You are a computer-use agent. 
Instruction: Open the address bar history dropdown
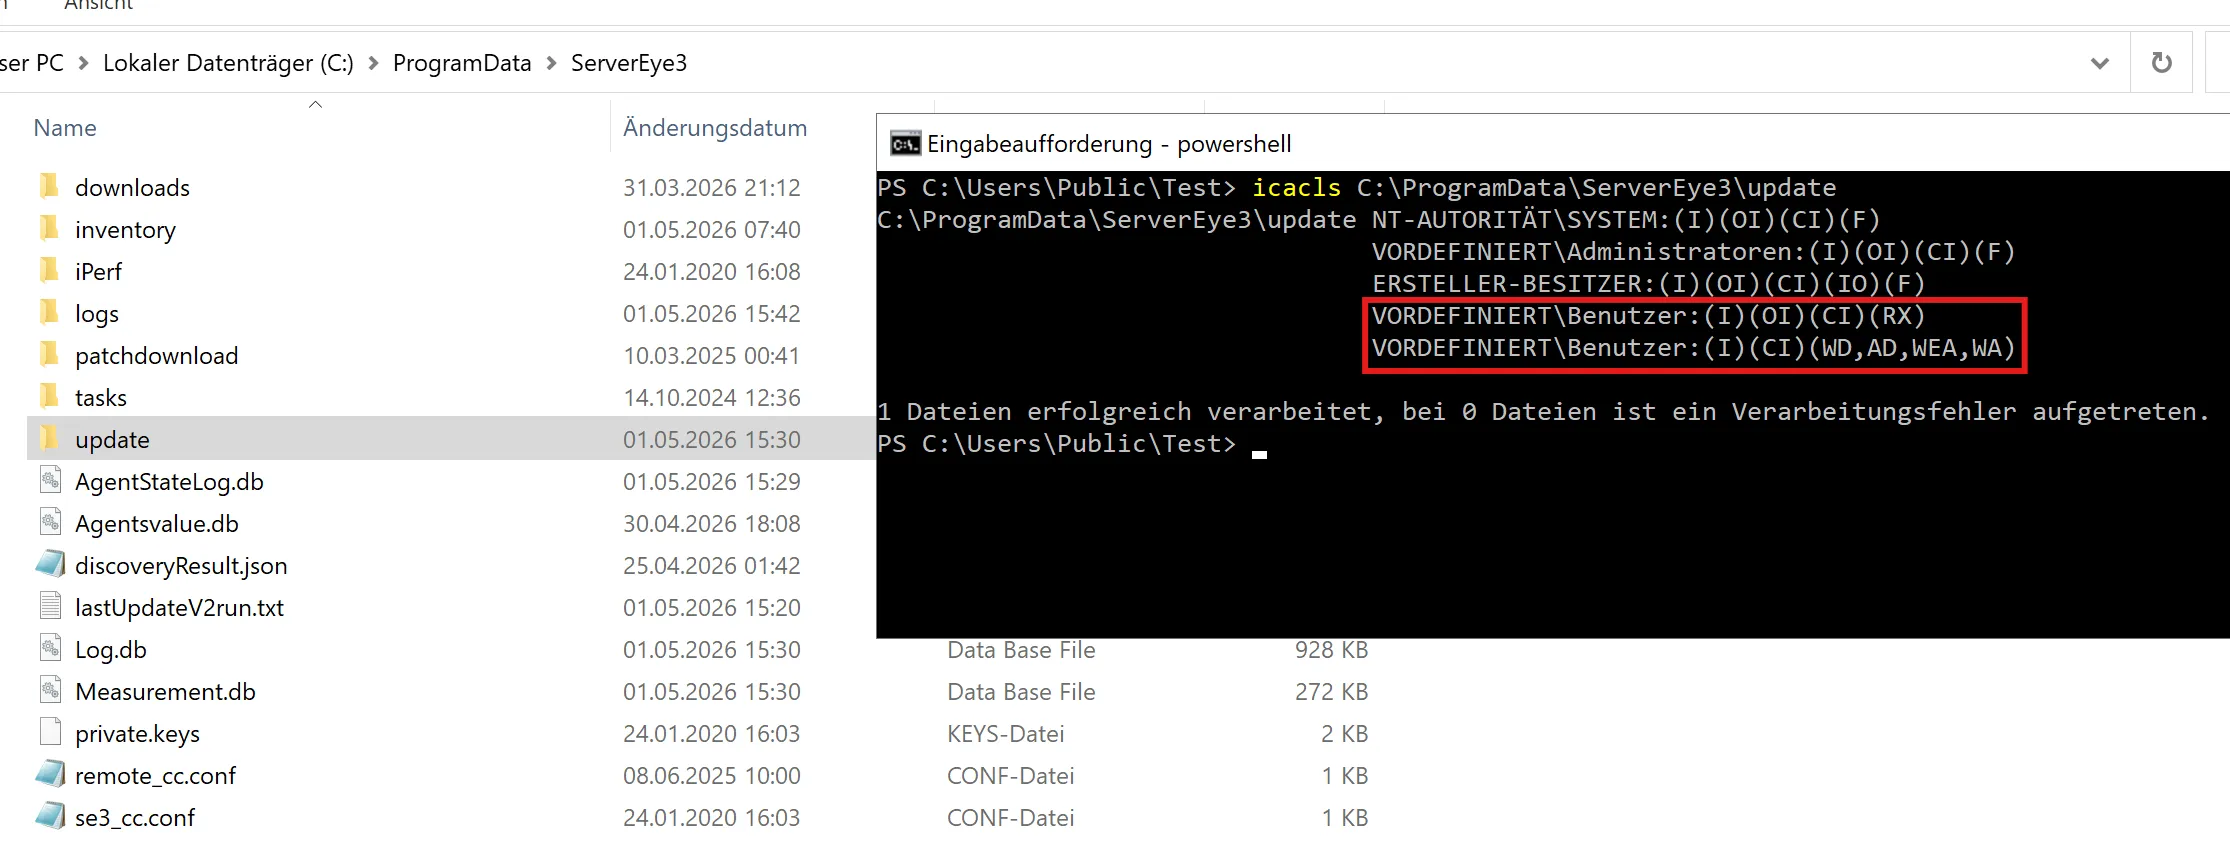click(2099, 63)
